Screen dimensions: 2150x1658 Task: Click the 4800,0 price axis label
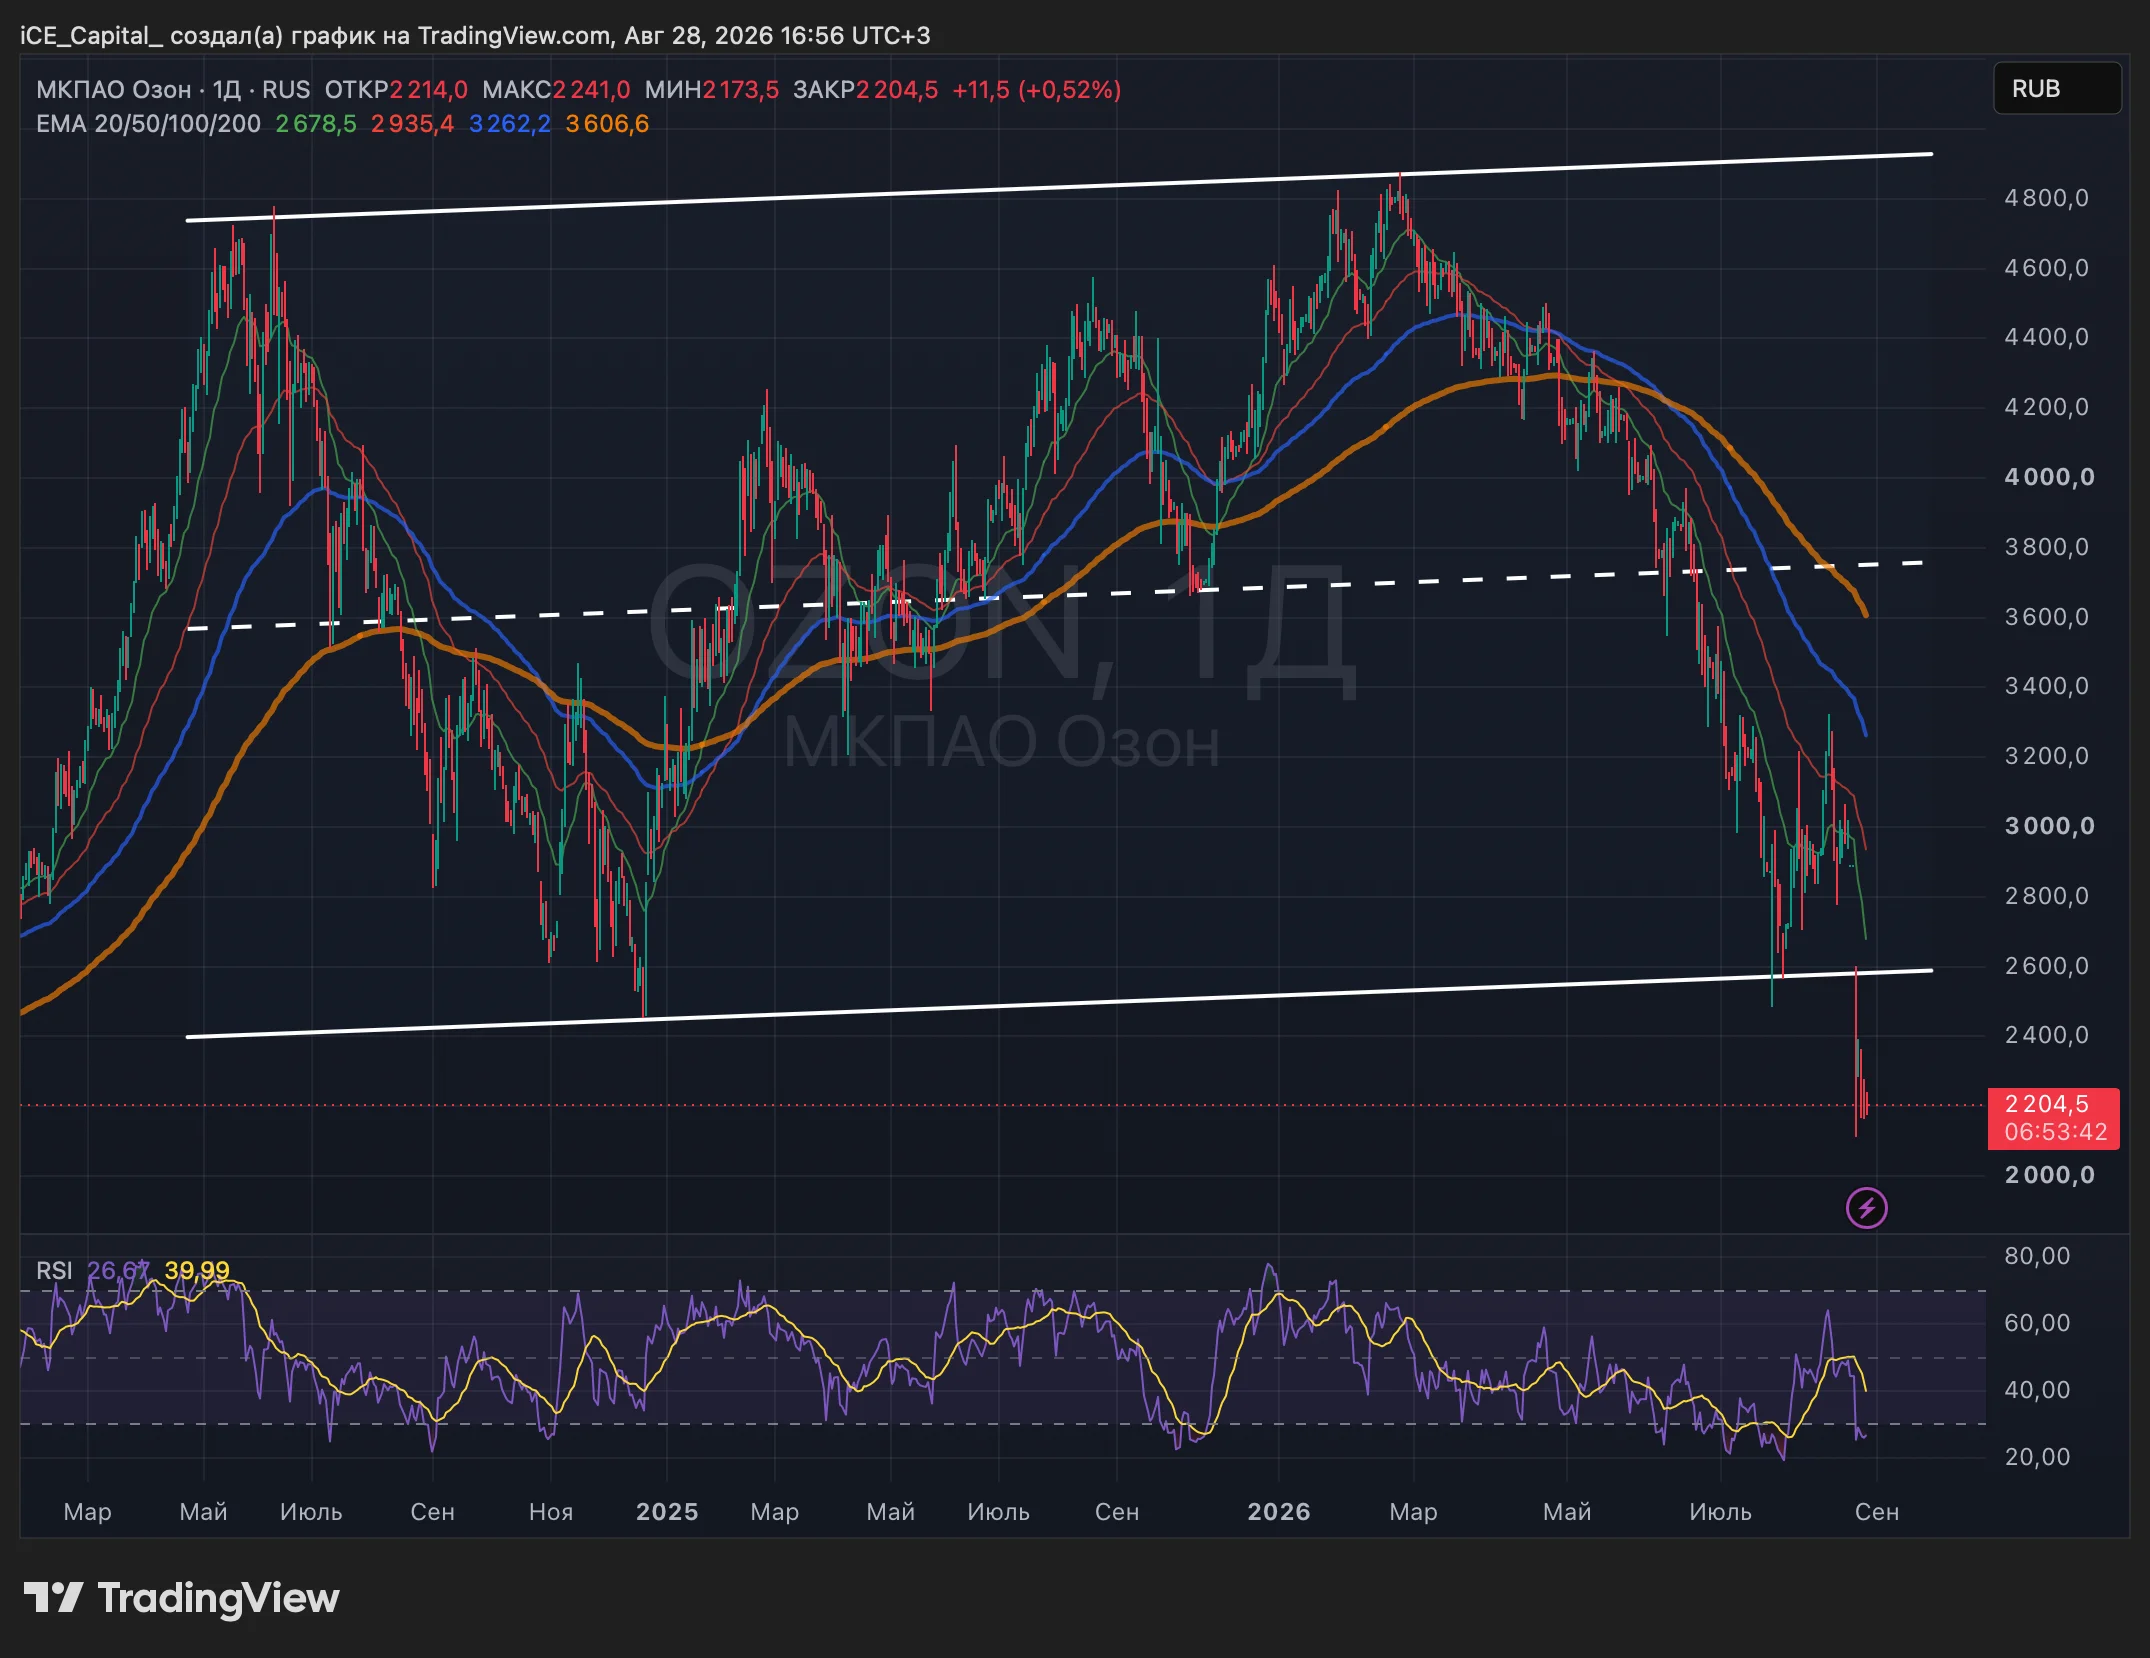[2046, 198]
